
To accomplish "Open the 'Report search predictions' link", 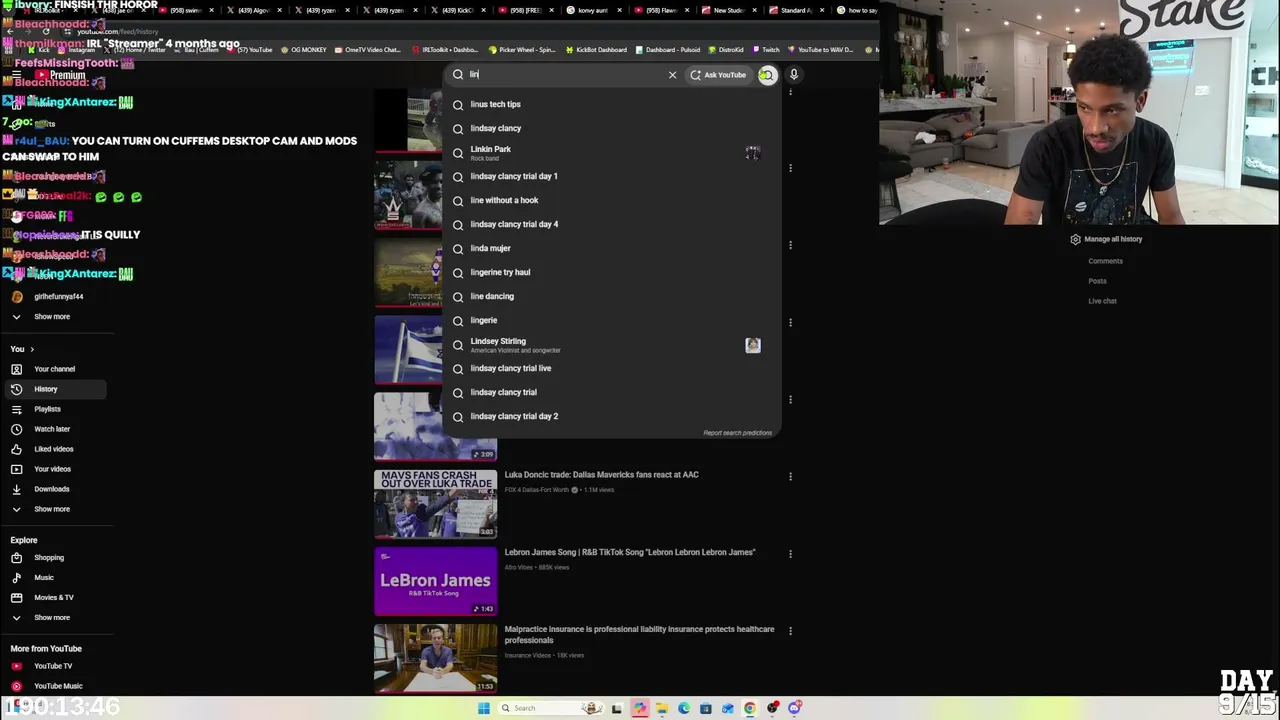I will click(737, 433).
